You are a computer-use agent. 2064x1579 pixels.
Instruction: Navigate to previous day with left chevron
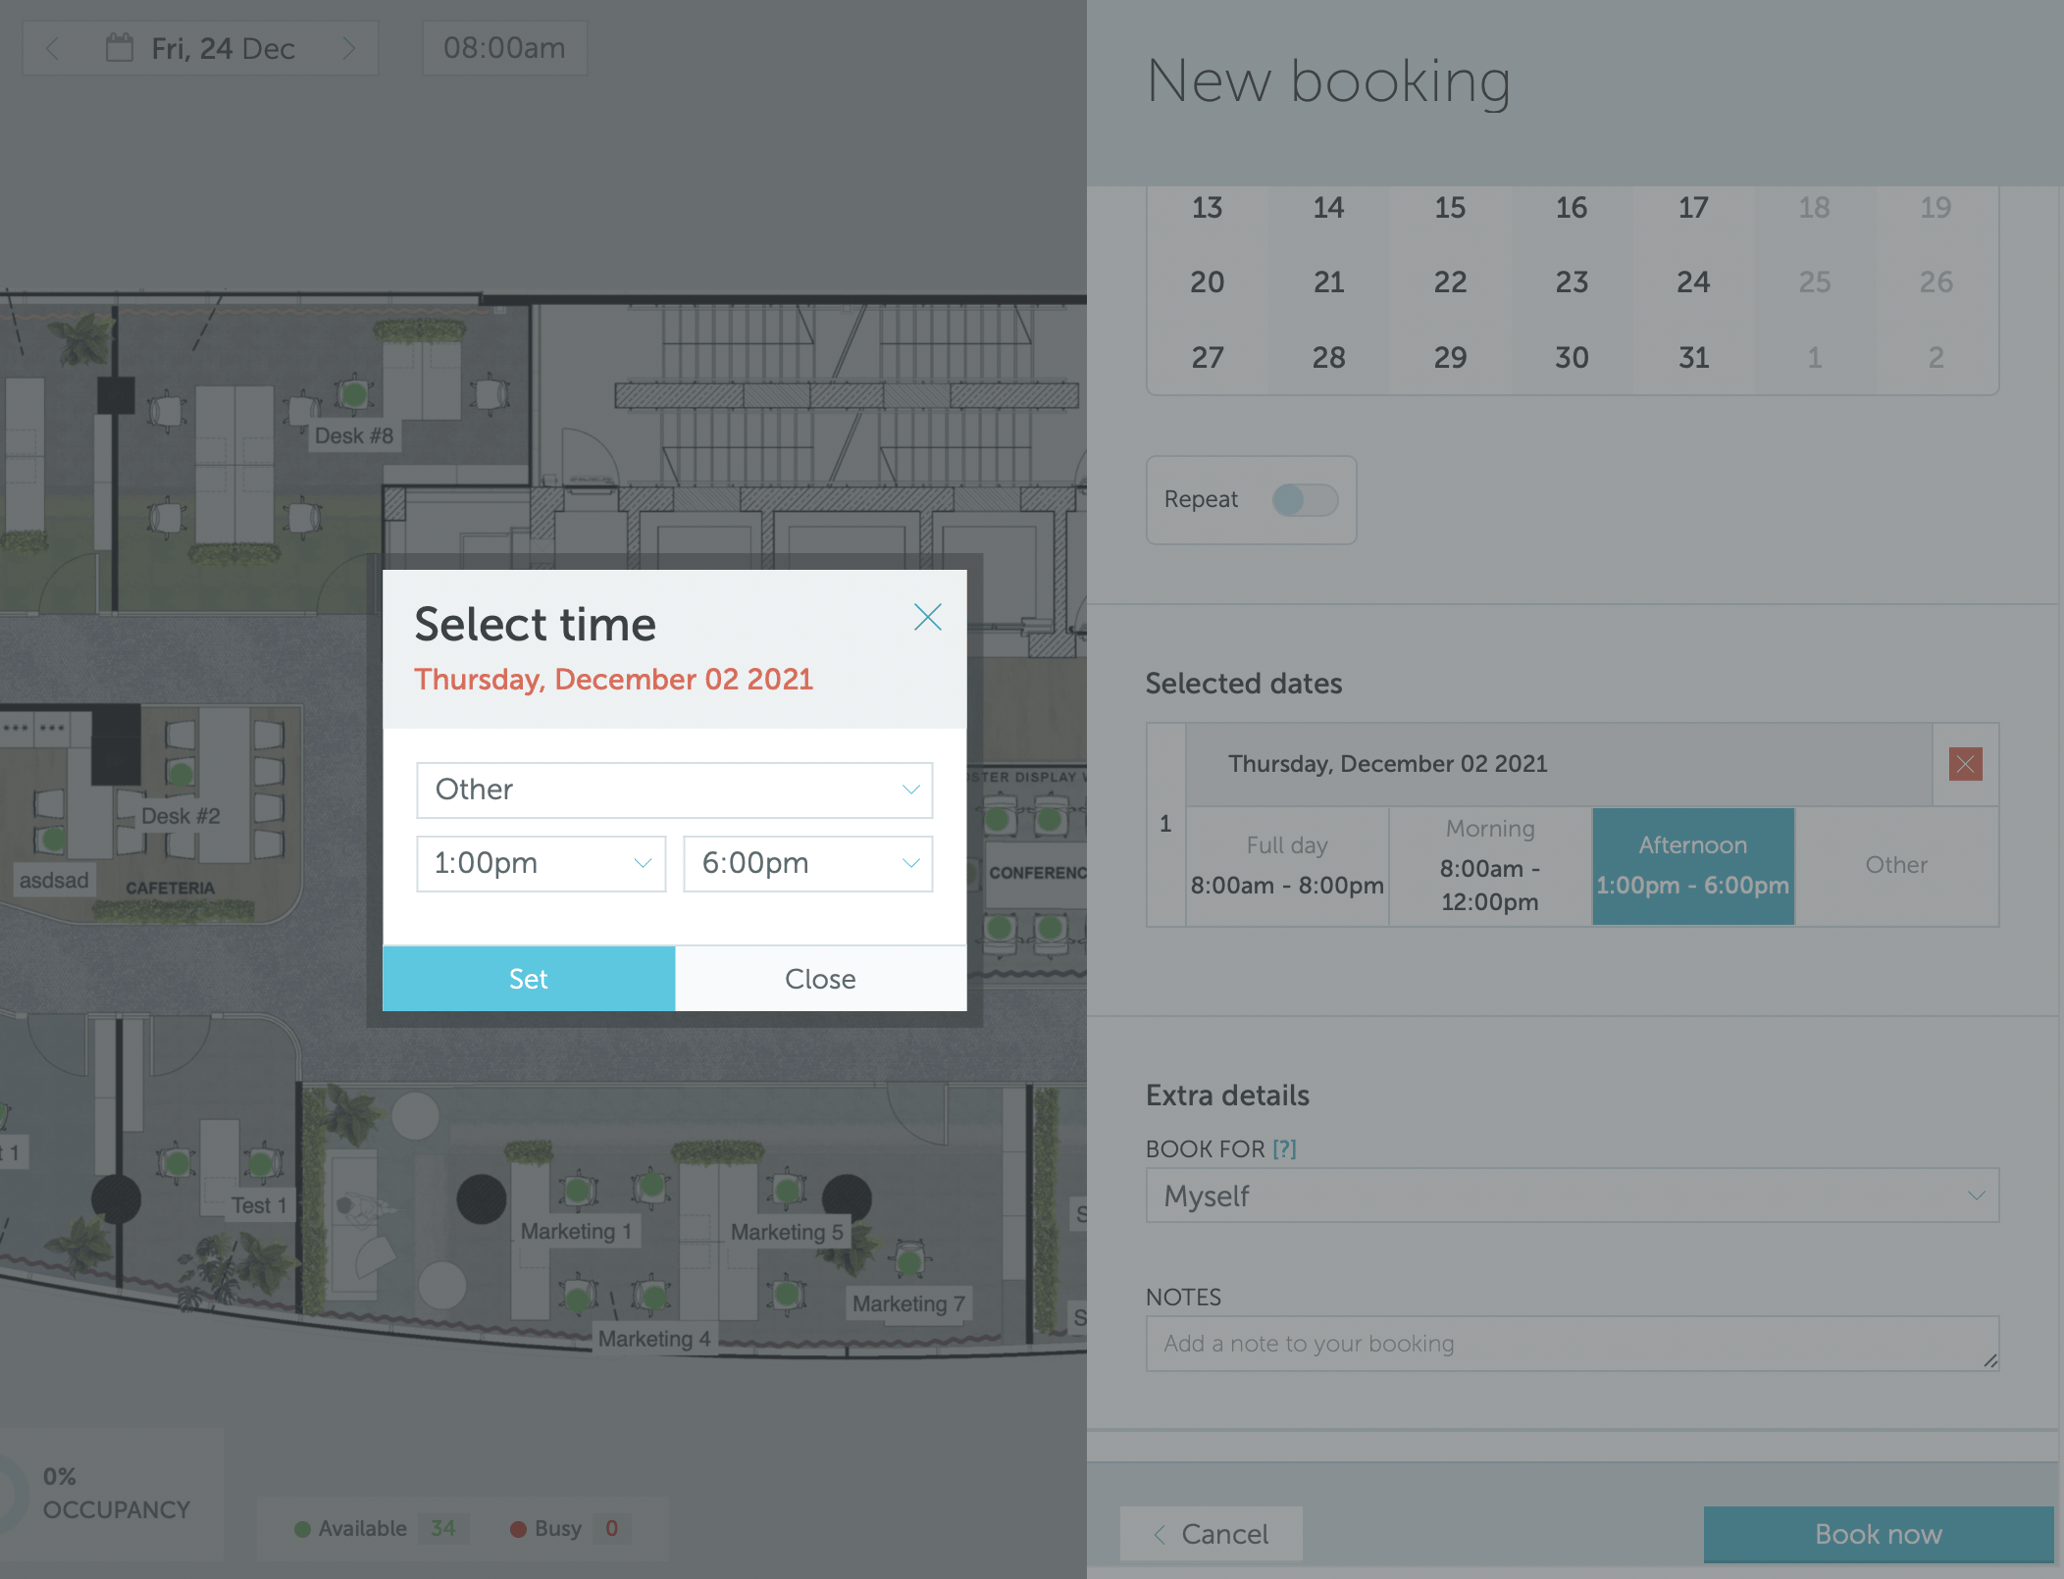click(54, 47)
